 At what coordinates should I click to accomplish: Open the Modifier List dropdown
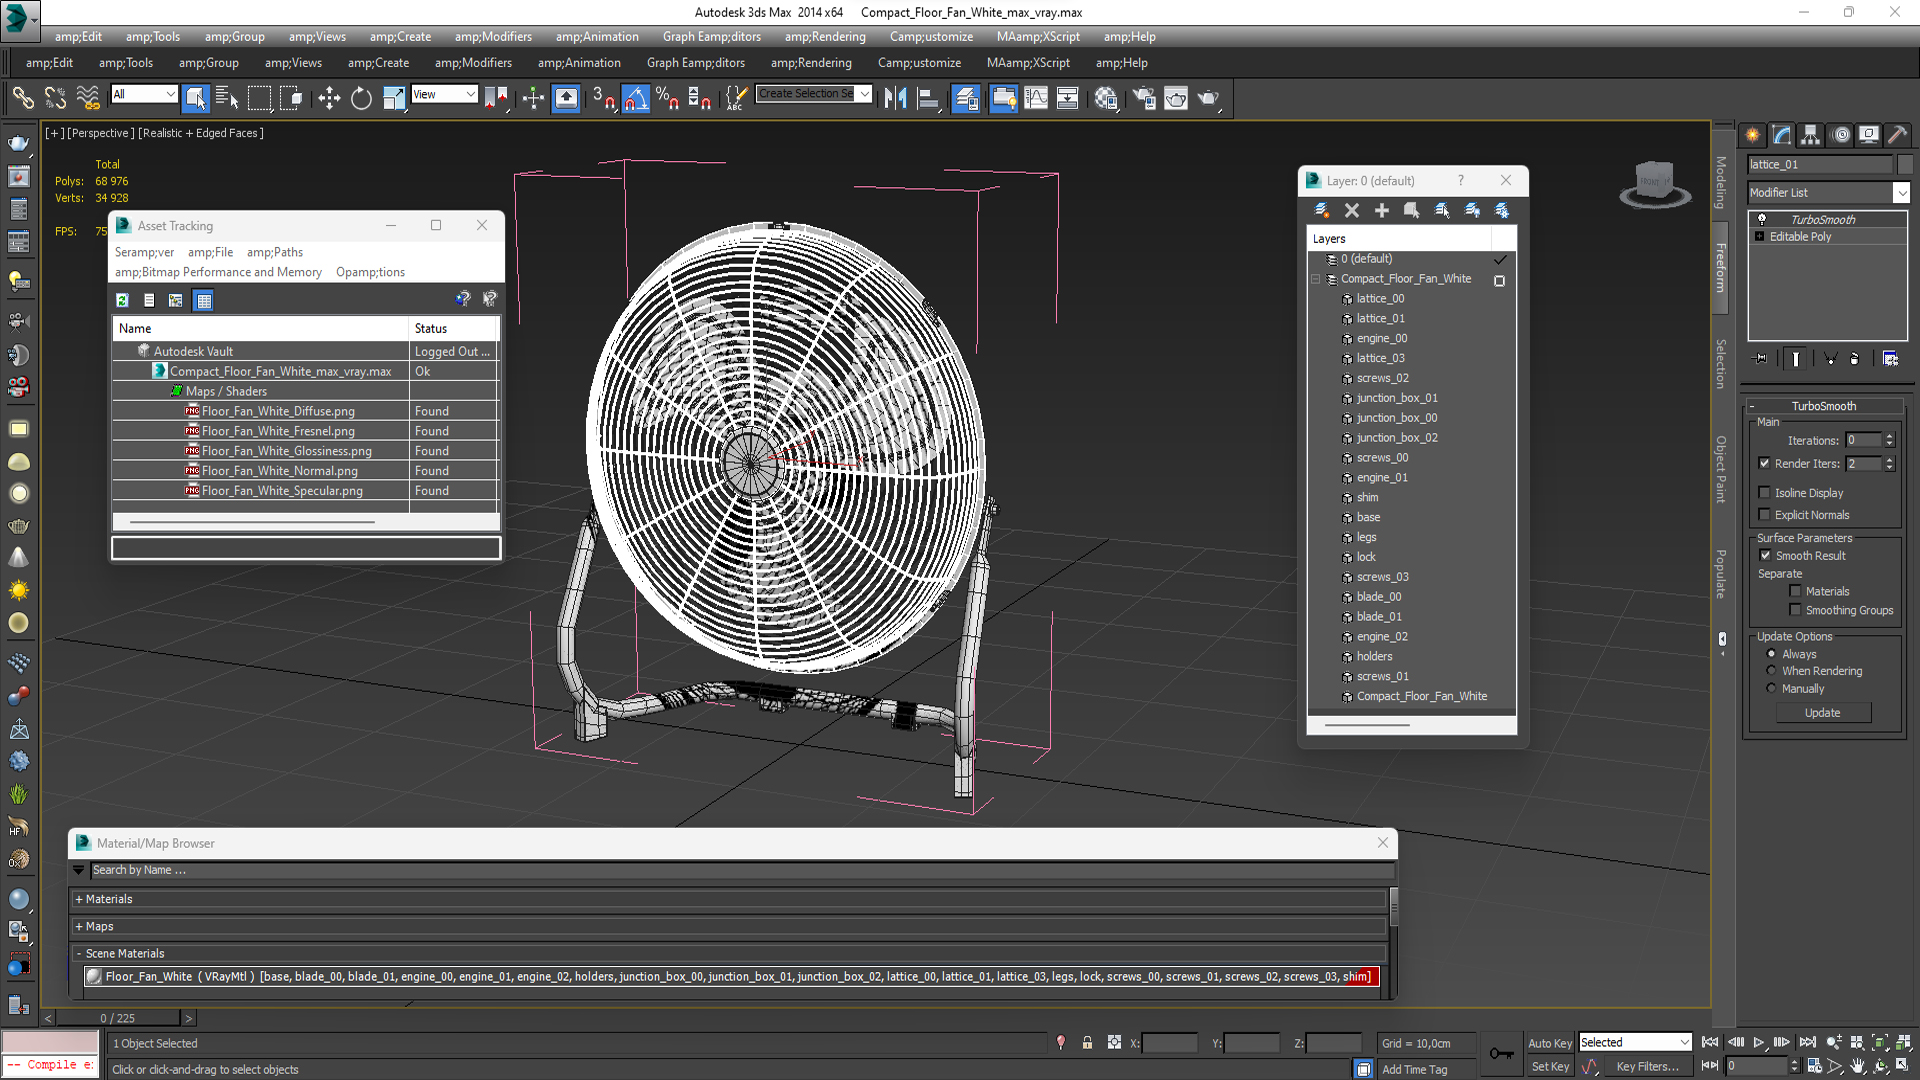coord(1828,193)
